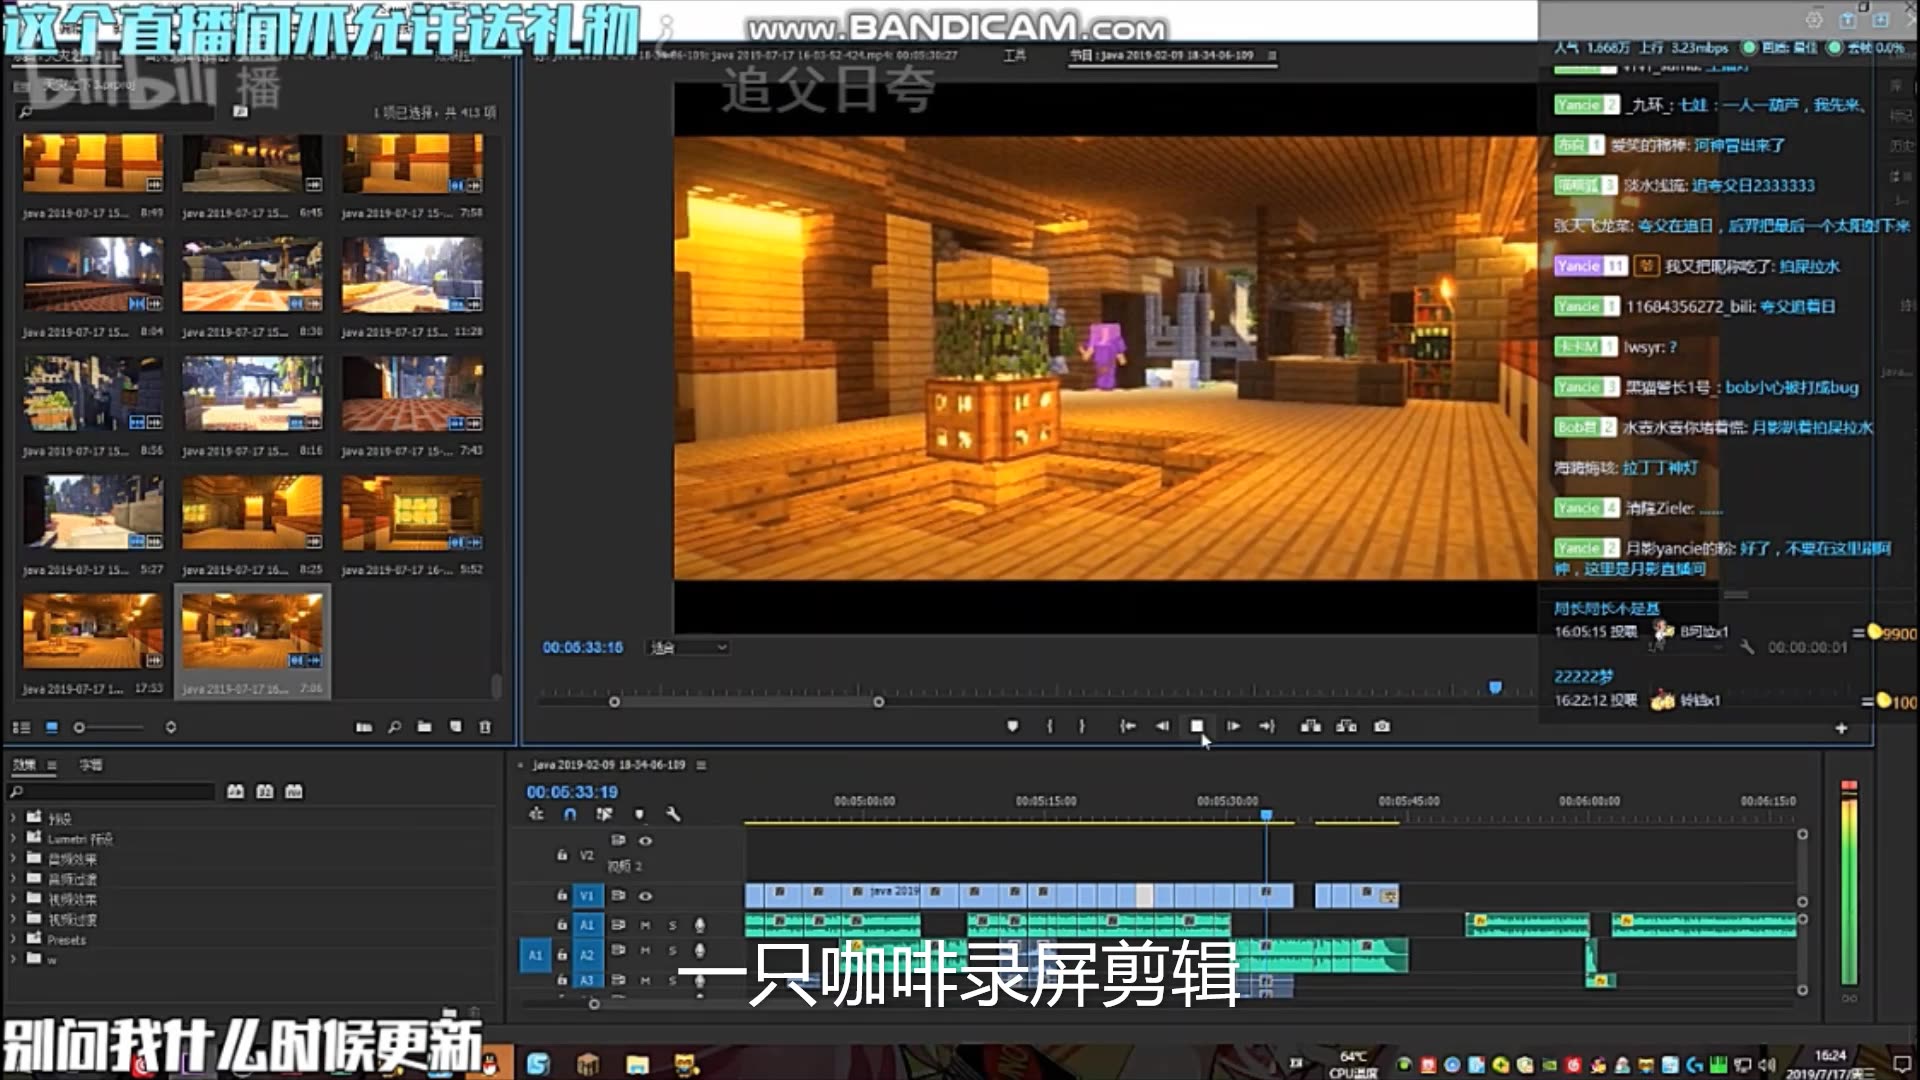The height and width of the screenshot is (1080, 1920).
Task: Toggle V1 track targeting
Action: click(x=587, y=896)
